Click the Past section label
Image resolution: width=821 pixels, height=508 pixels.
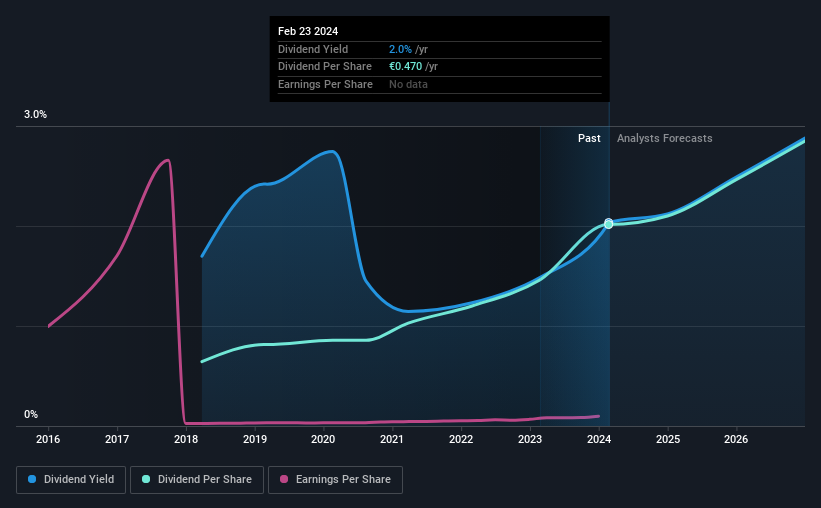[589, 138]
